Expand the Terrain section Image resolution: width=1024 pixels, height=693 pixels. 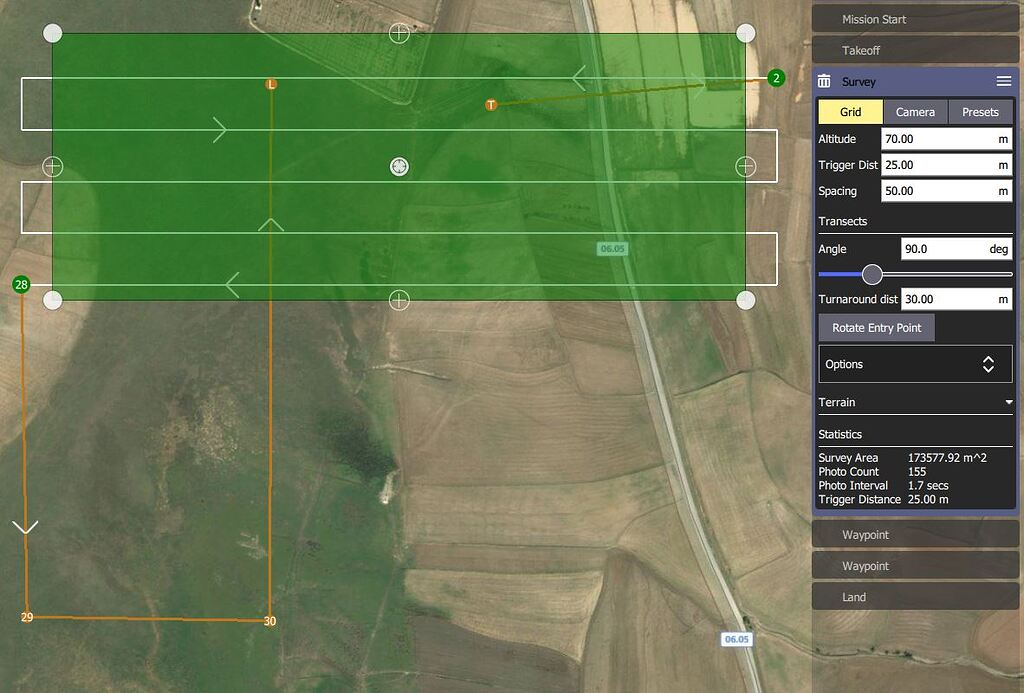914,402
